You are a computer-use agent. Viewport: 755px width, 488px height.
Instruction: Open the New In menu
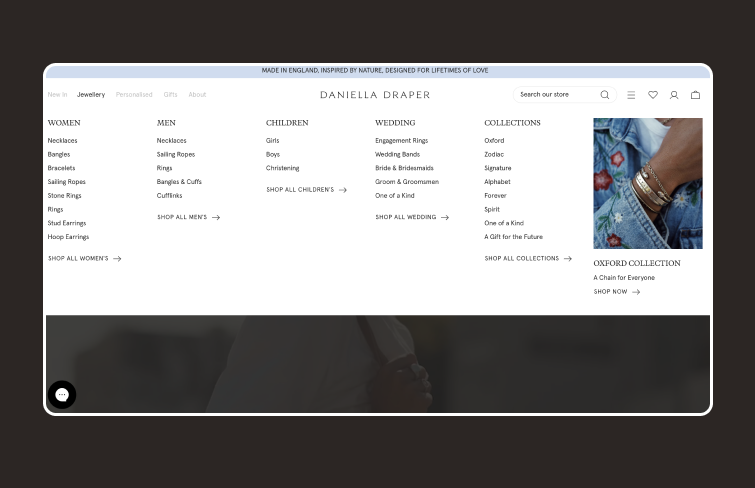point(57,94)
